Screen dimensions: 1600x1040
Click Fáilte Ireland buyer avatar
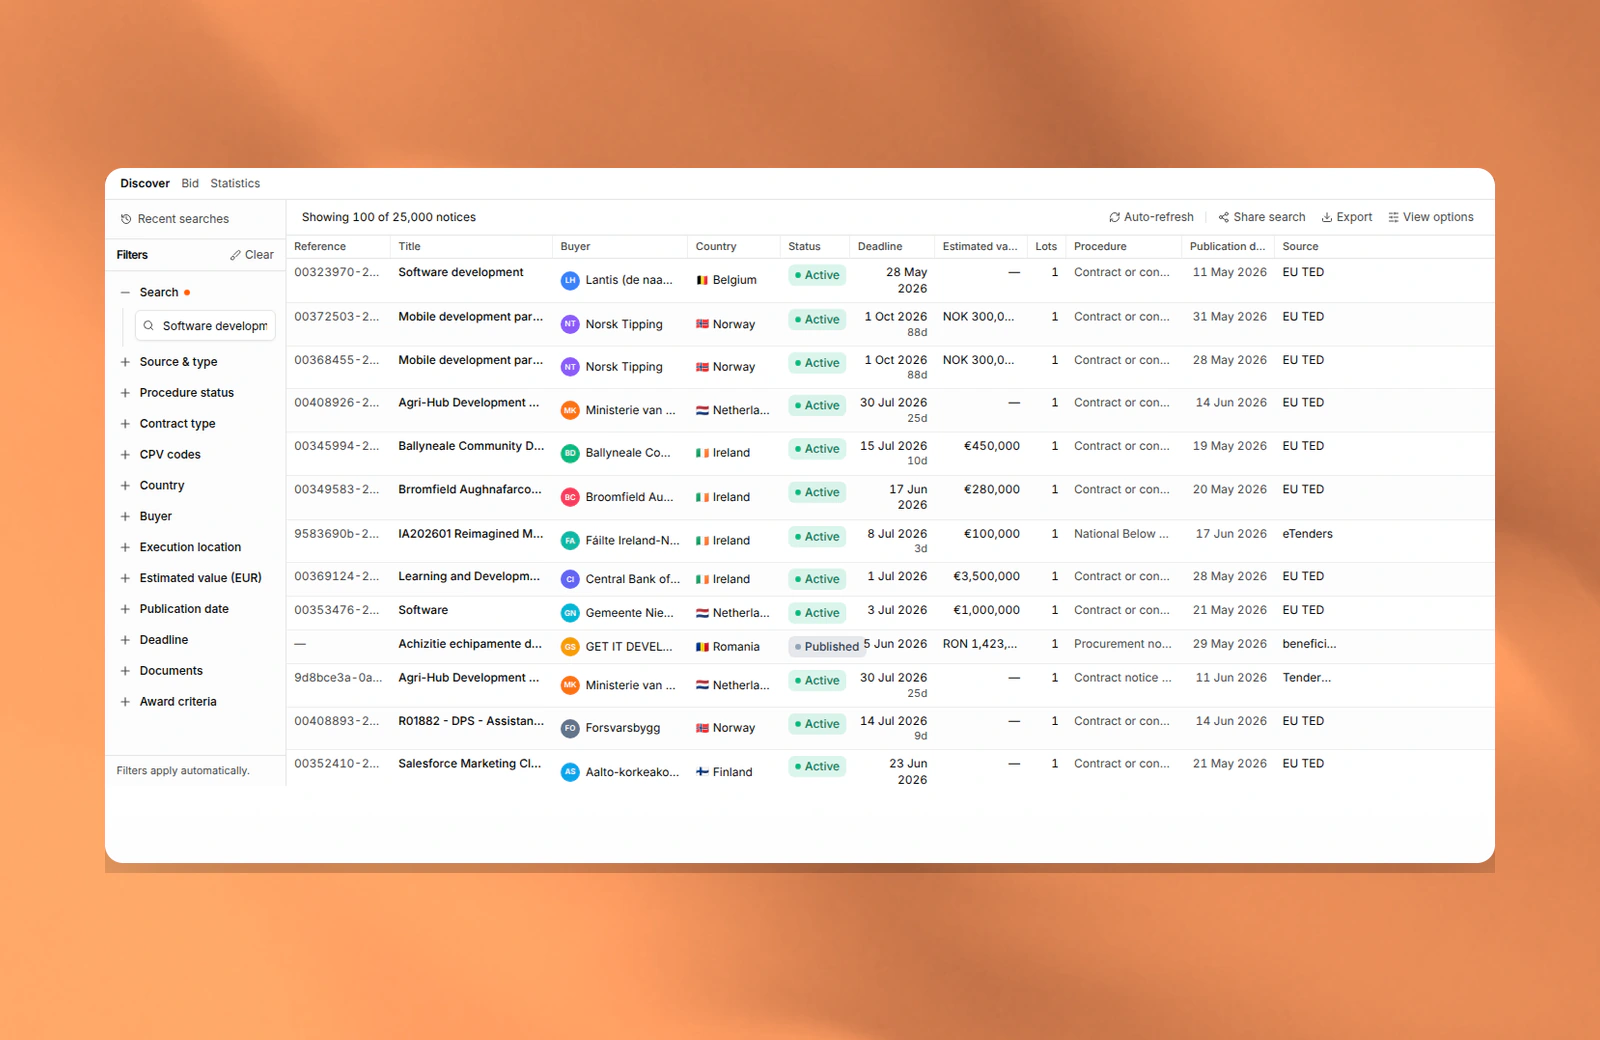[x=570, y=540]
